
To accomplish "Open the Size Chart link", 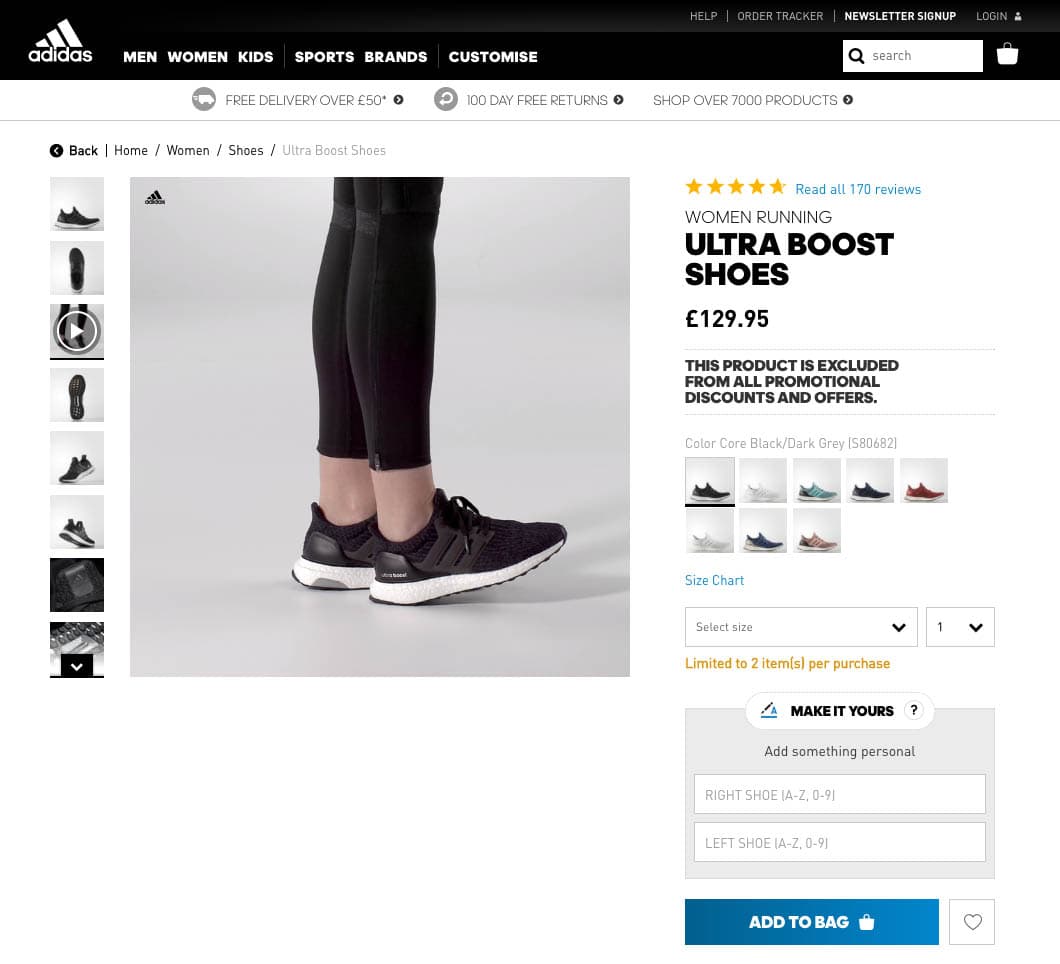I will (714, 580).
